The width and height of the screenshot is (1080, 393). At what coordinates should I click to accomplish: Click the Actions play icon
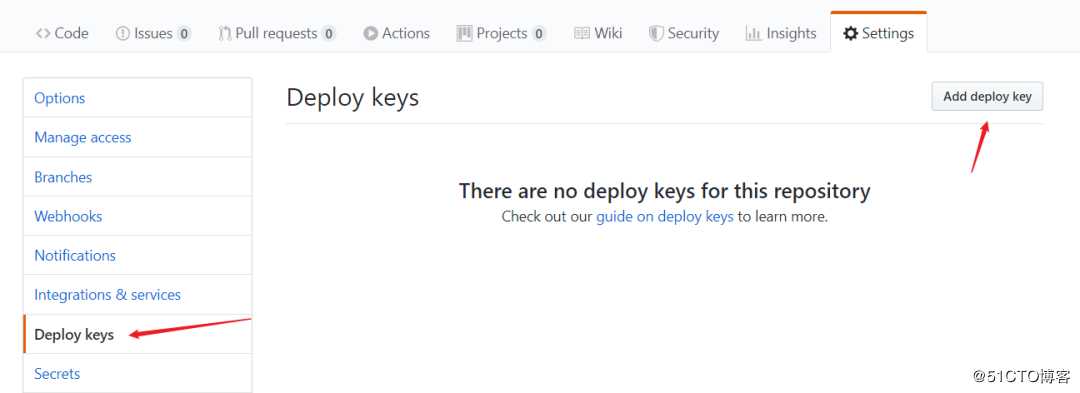pos(371,33)
